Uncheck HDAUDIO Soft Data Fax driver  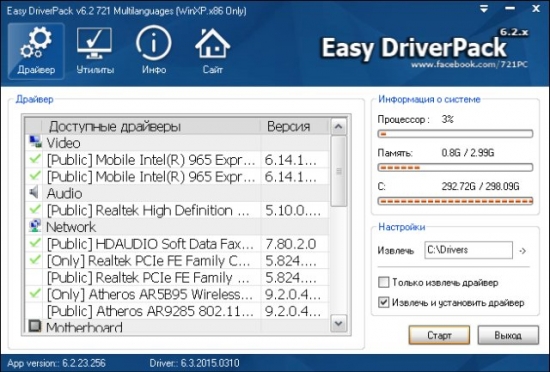click(35, 243)
